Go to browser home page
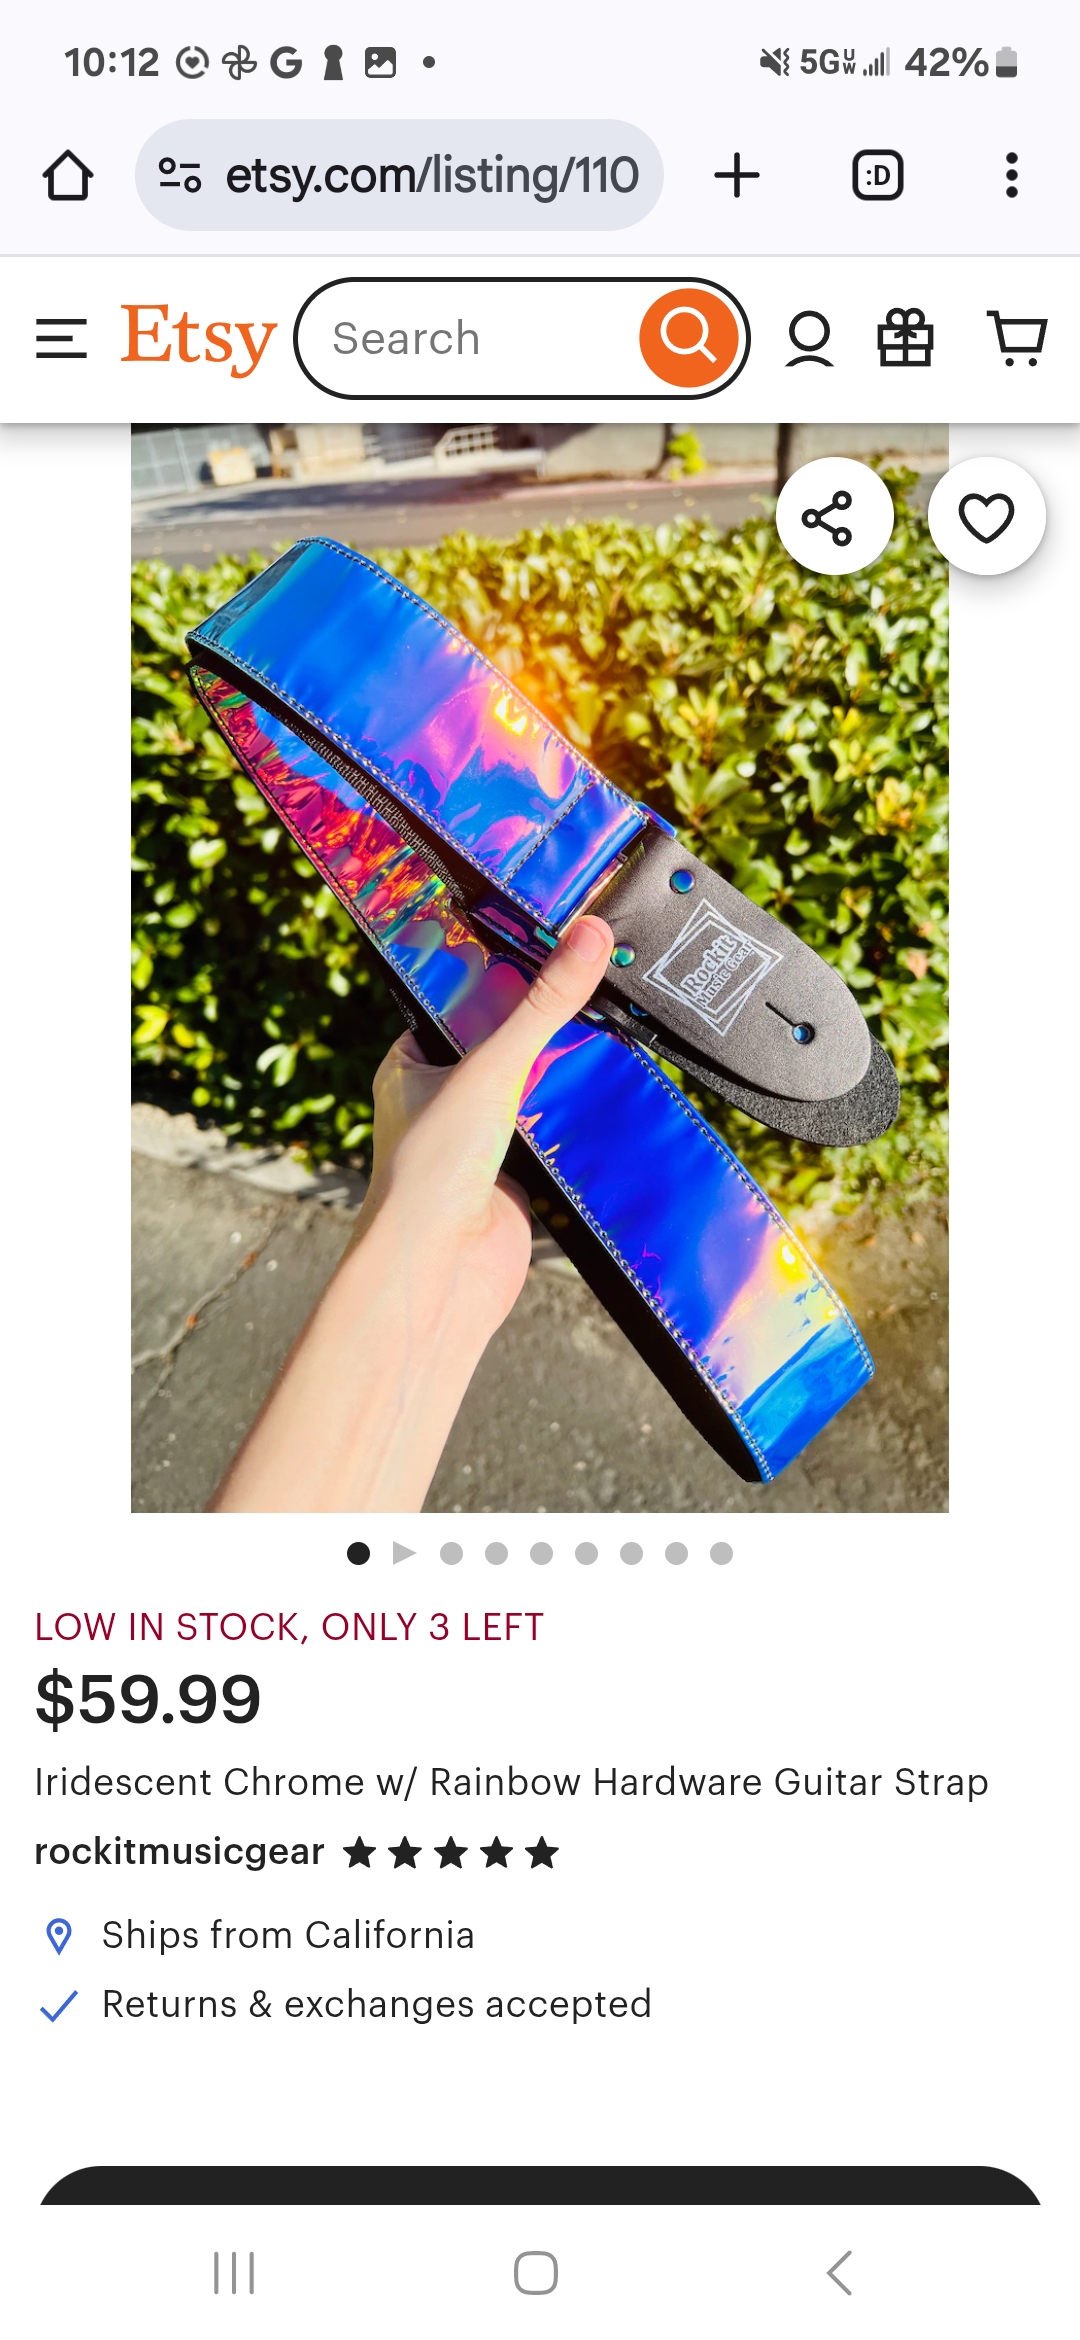 point(68,176)
